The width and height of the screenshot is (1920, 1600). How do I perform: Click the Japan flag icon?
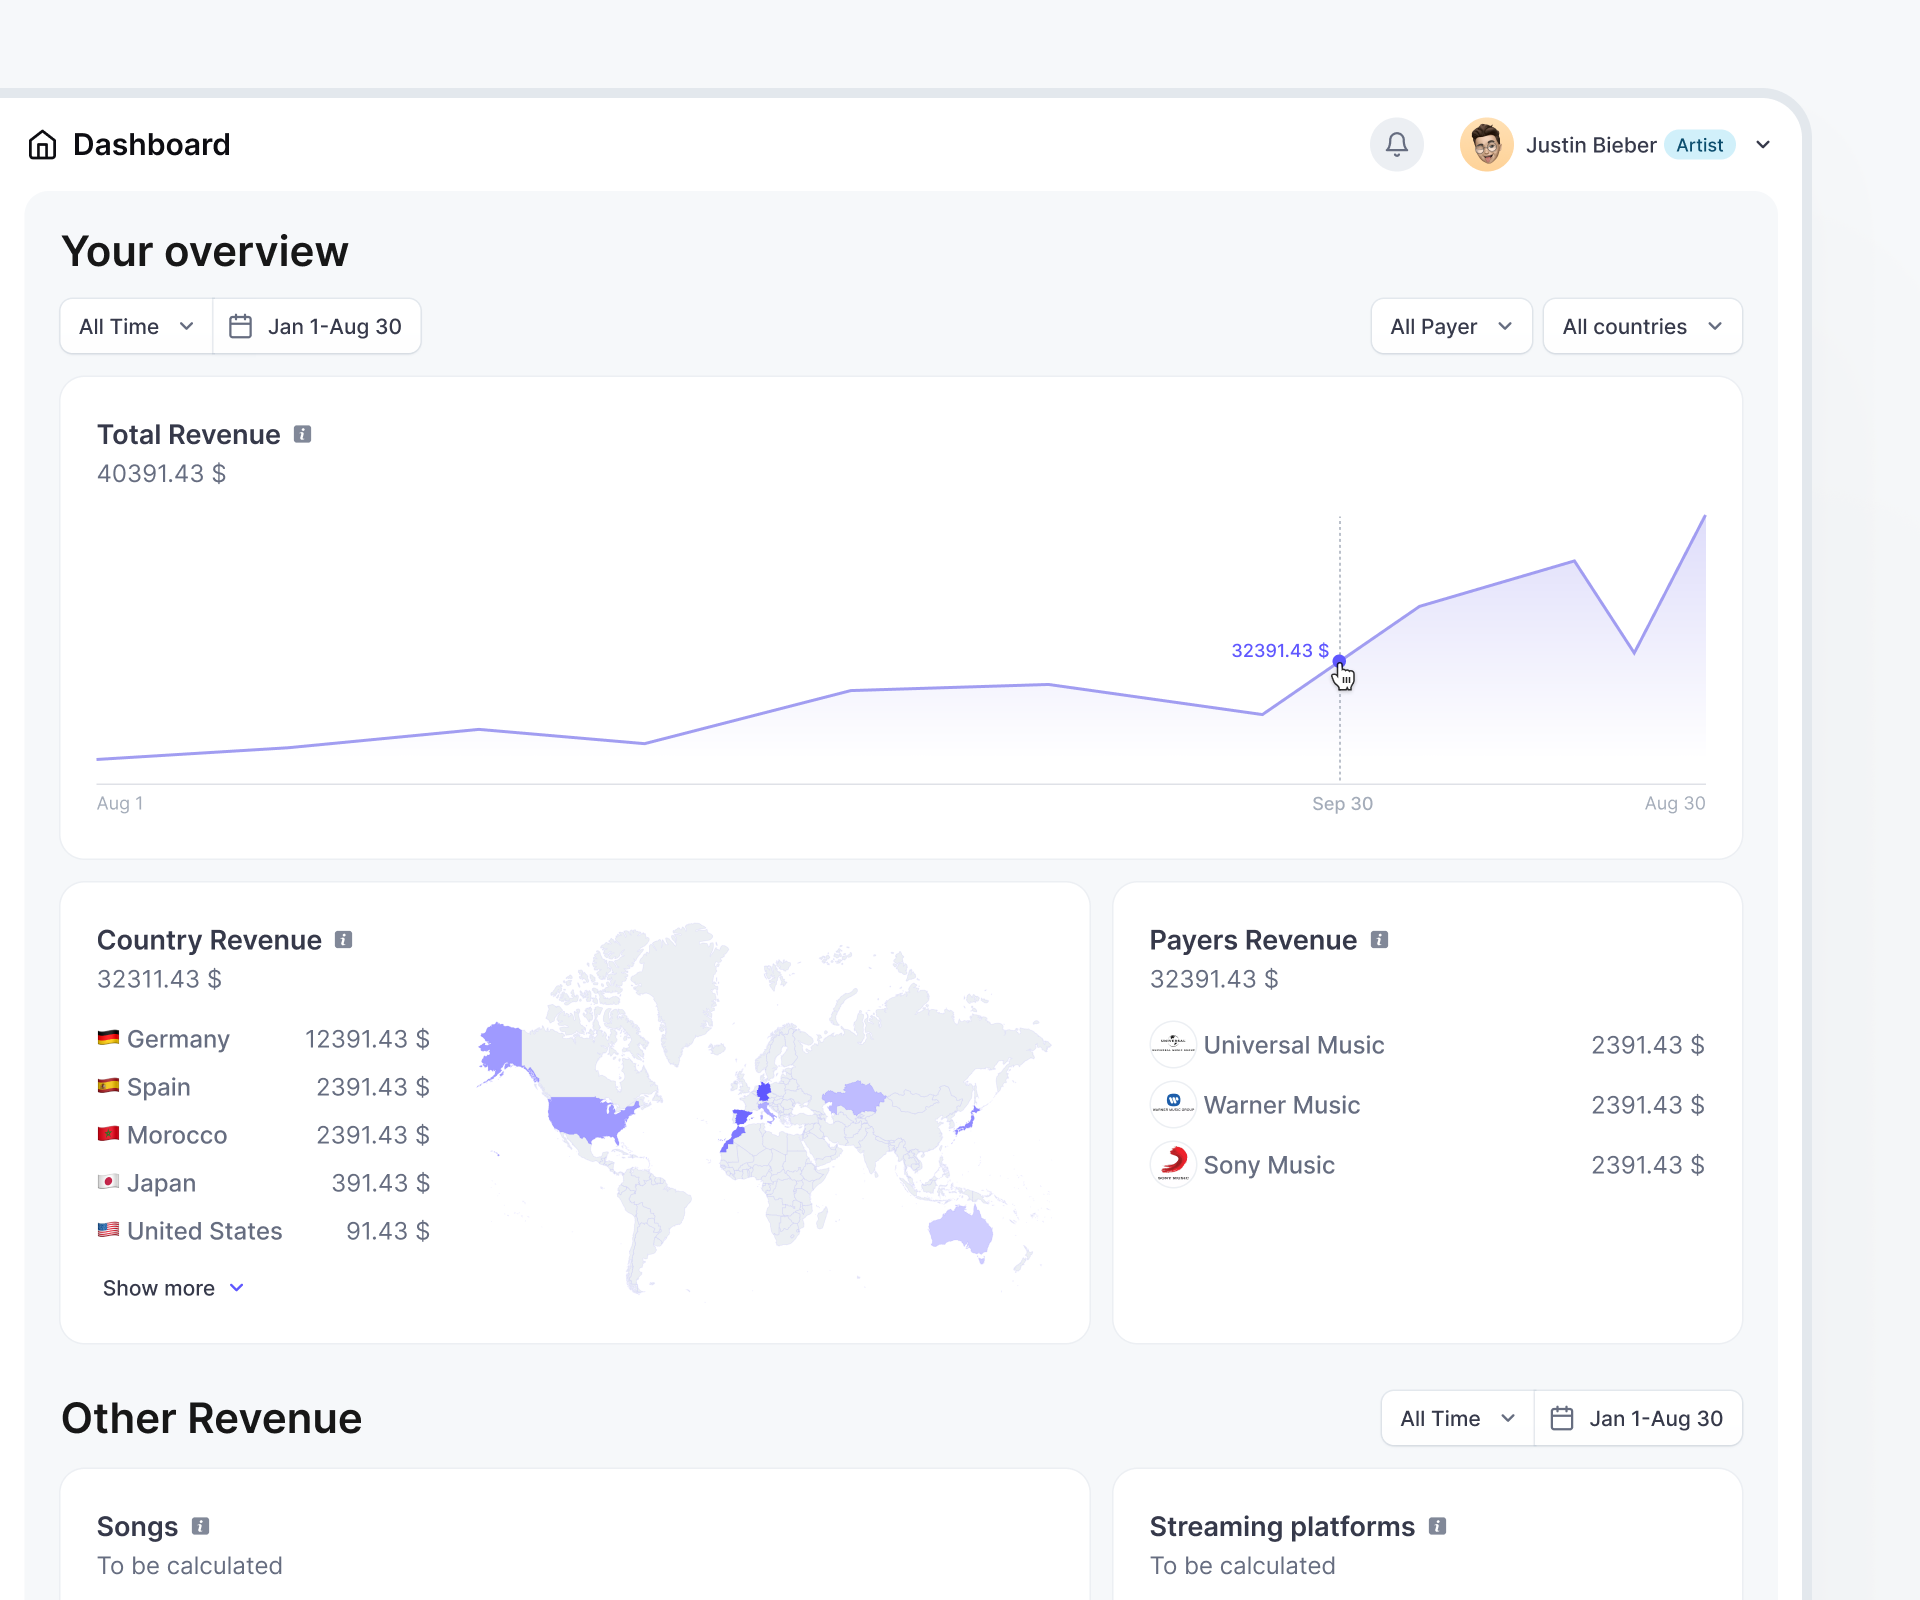coord(108,1182)
